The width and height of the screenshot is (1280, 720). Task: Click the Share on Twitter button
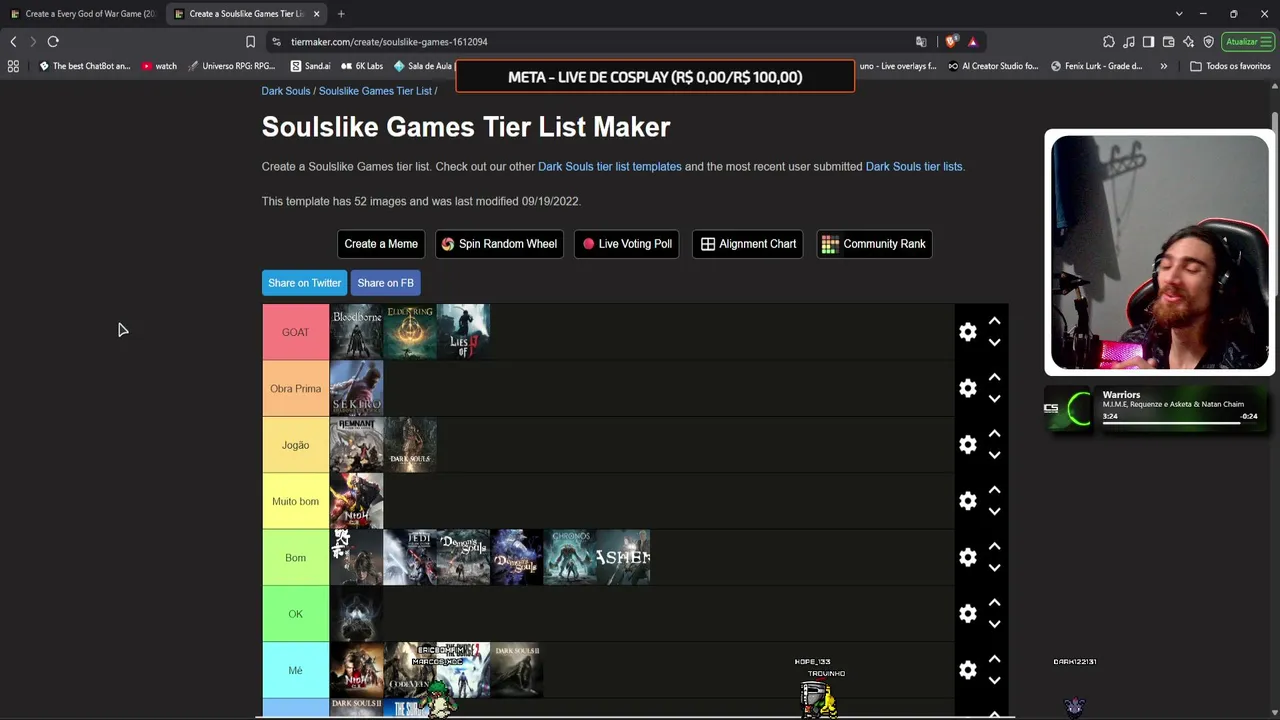(304, 283)
